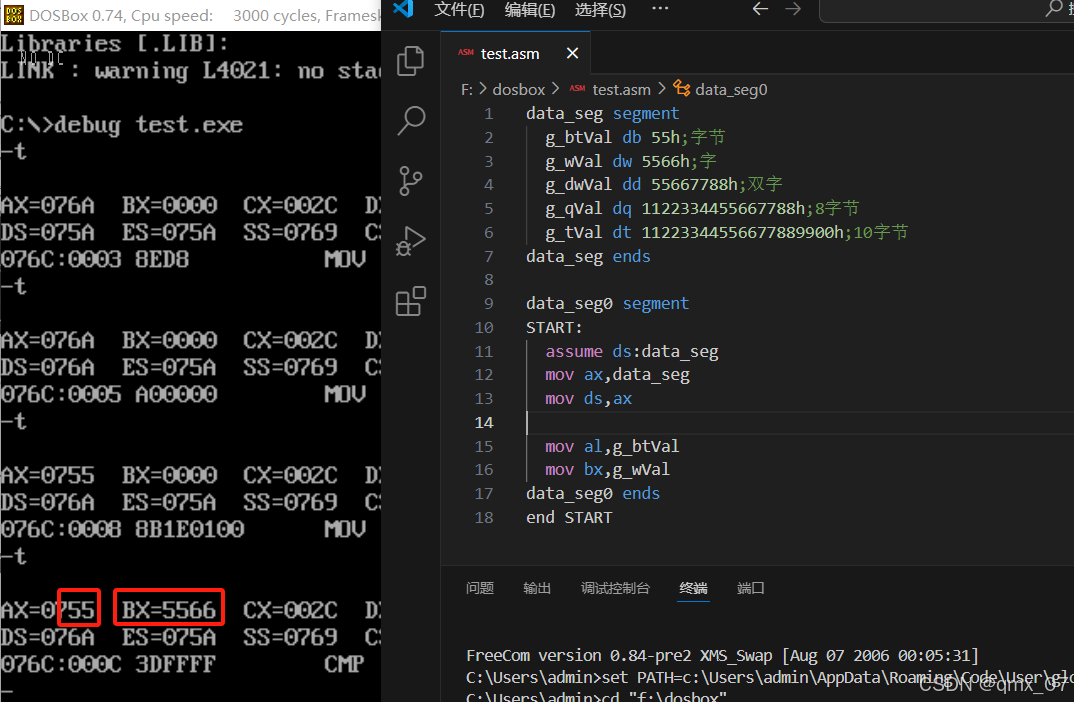Switch to the 端口 panel tab
Screen dimensions: 1074x702
(751, 588)
